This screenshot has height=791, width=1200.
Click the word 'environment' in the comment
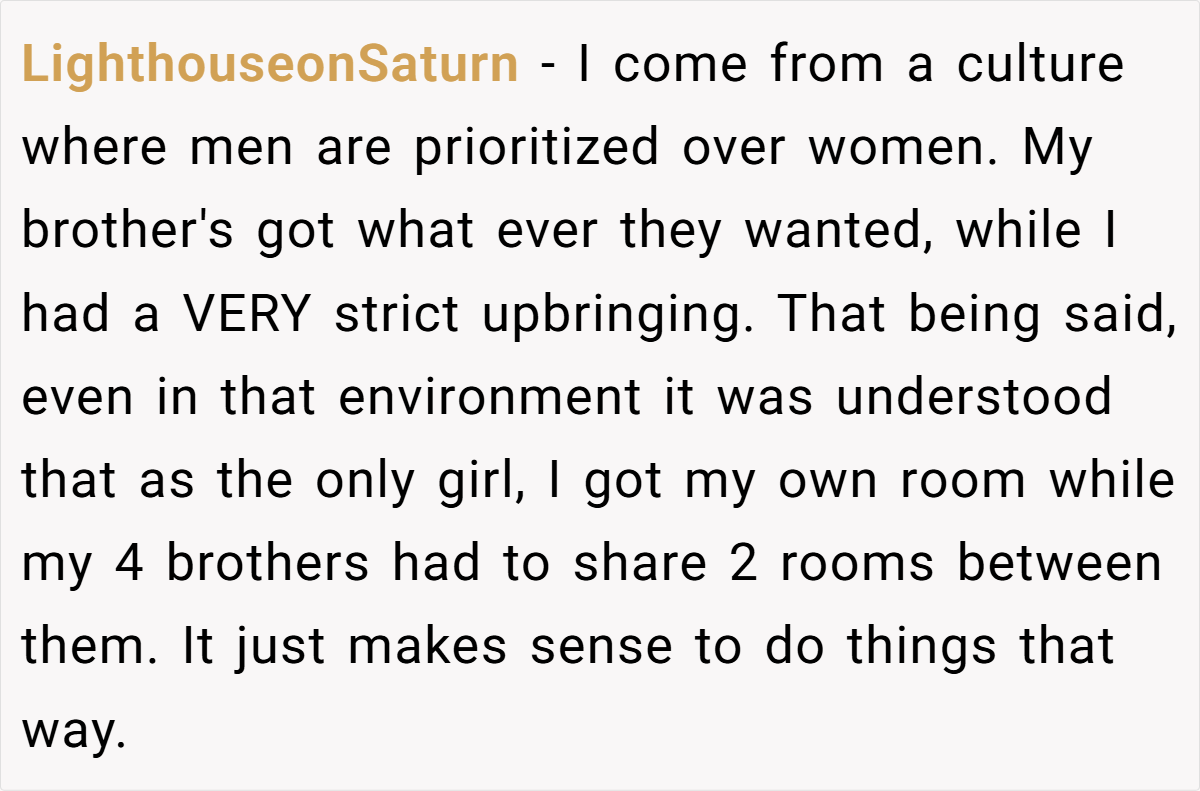point(489,397)
